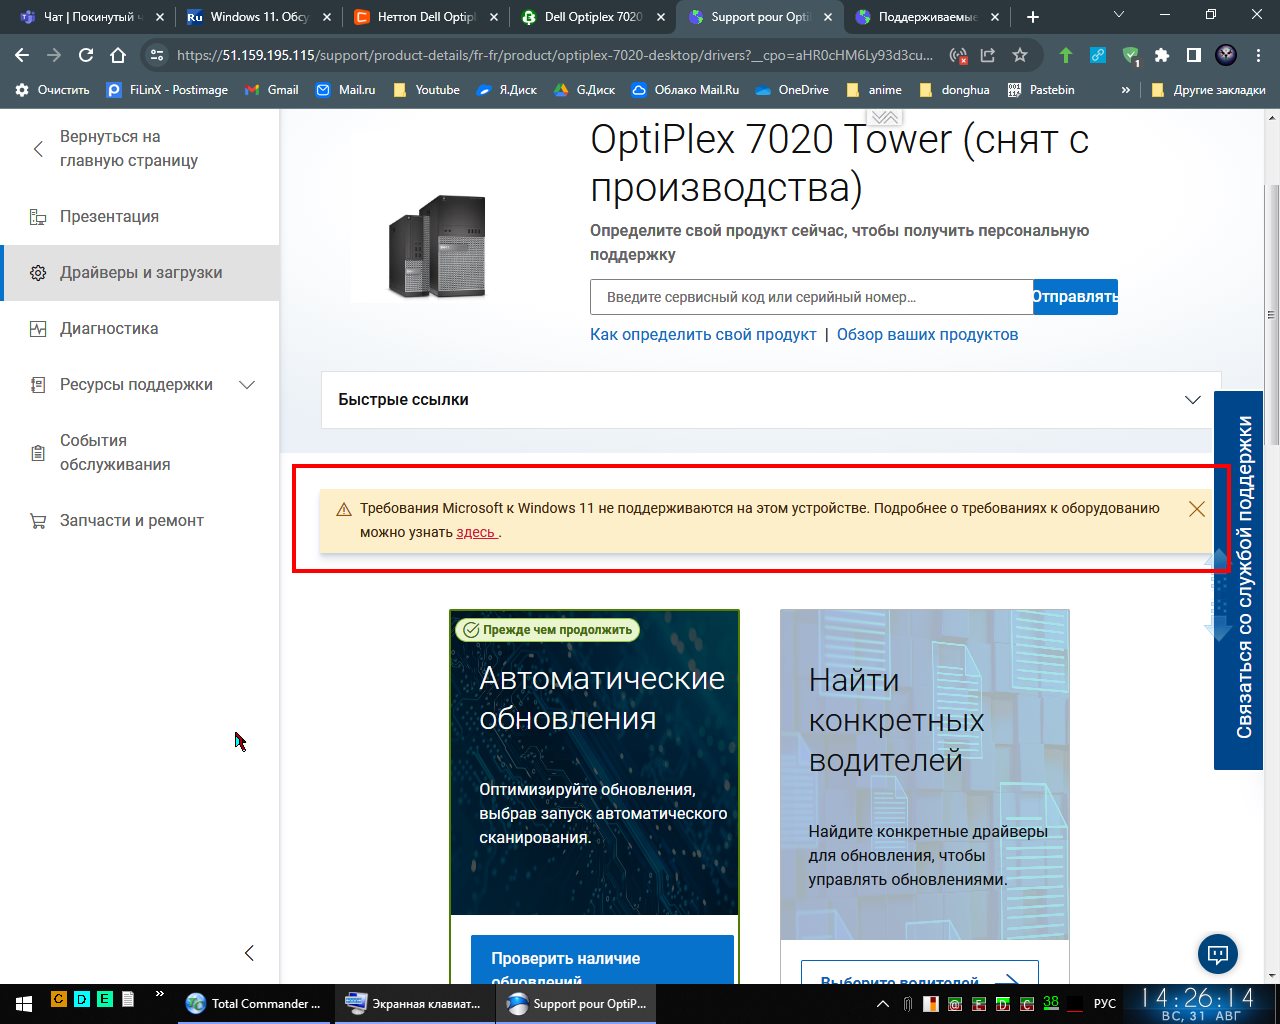1280x1024 pixels.
Task: Click the share page icon in the address bar
Action: tap(988, 56)
